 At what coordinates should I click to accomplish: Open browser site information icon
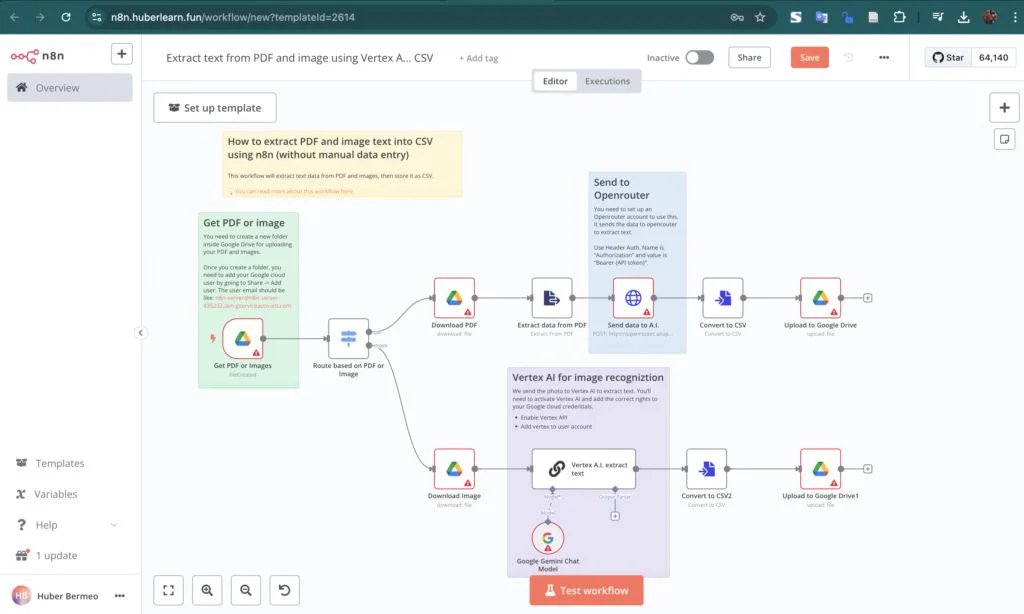[97, 18]
